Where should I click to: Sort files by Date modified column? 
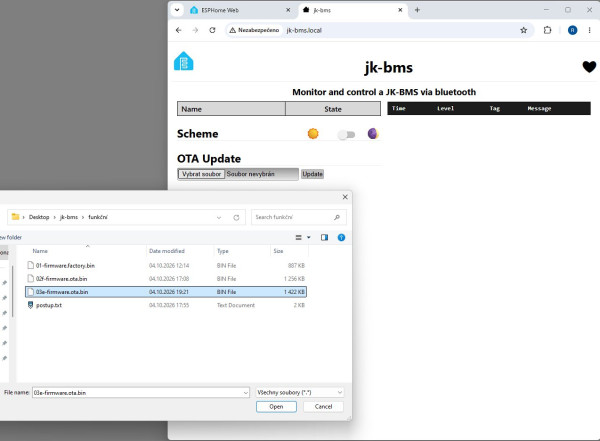(167, 251)
